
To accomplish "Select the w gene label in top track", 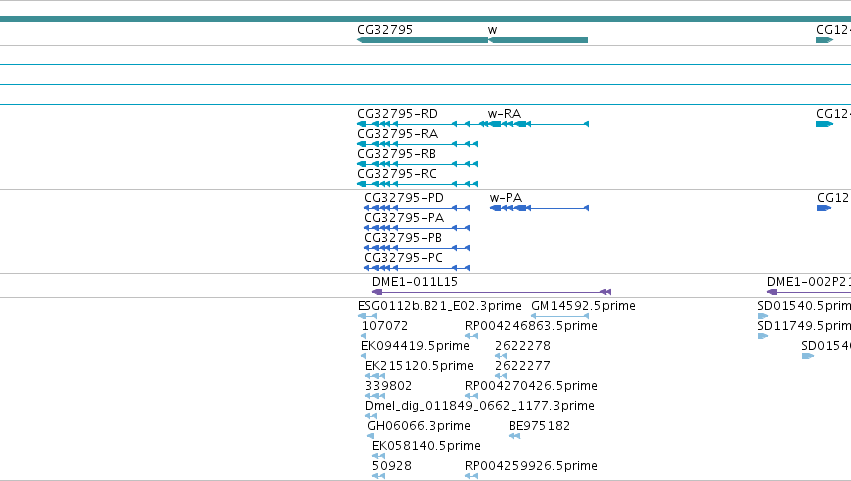I will (492, 30).
